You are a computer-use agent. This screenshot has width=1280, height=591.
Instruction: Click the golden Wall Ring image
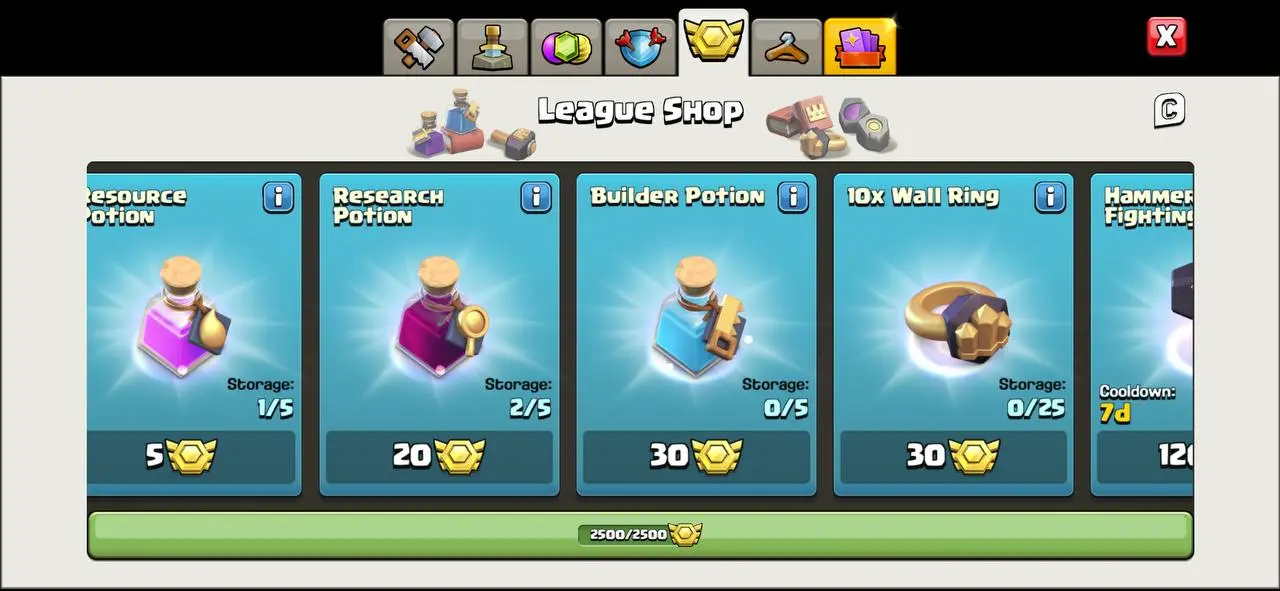pos(958,322)
